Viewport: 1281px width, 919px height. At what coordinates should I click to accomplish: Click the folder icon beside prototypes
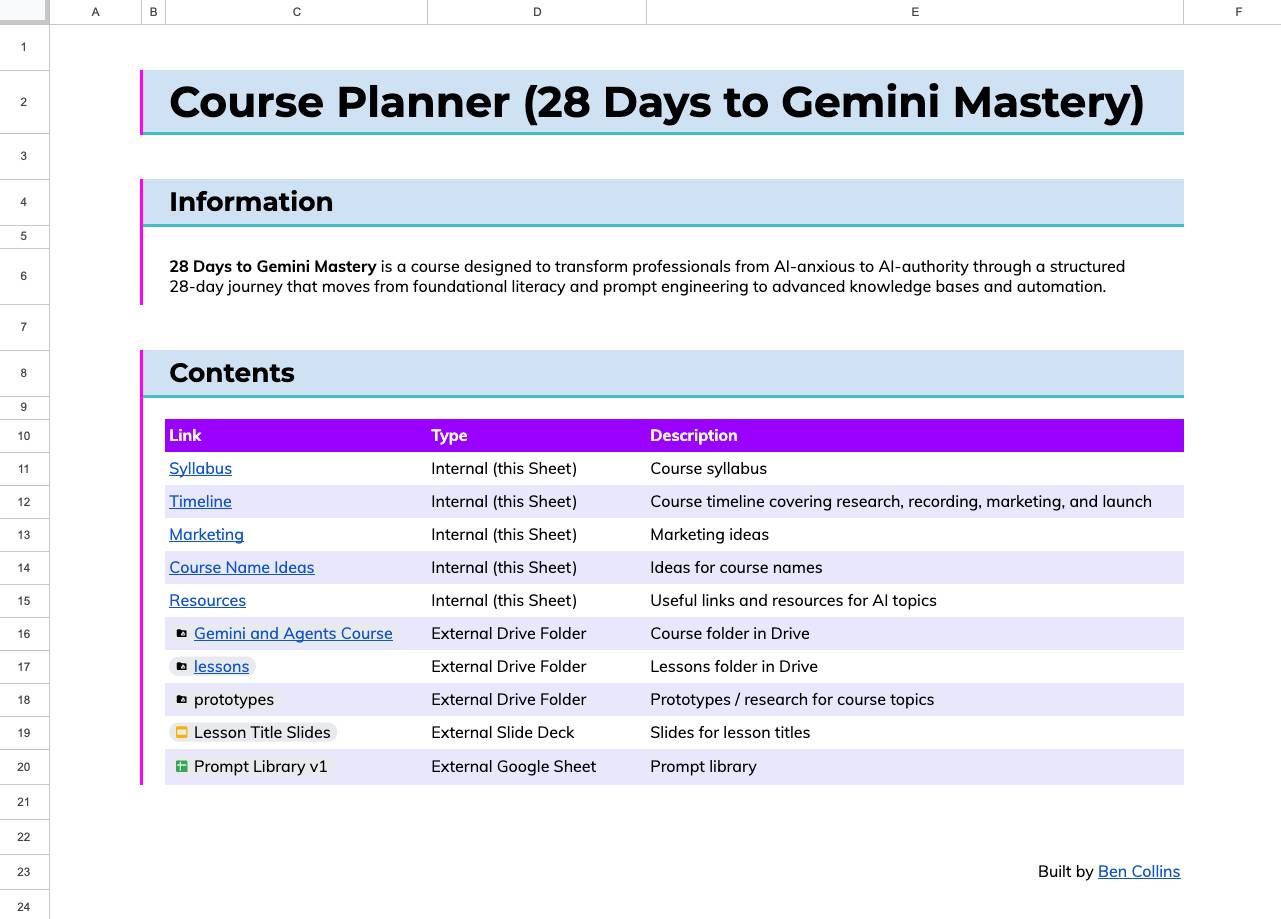click(181, 700)
